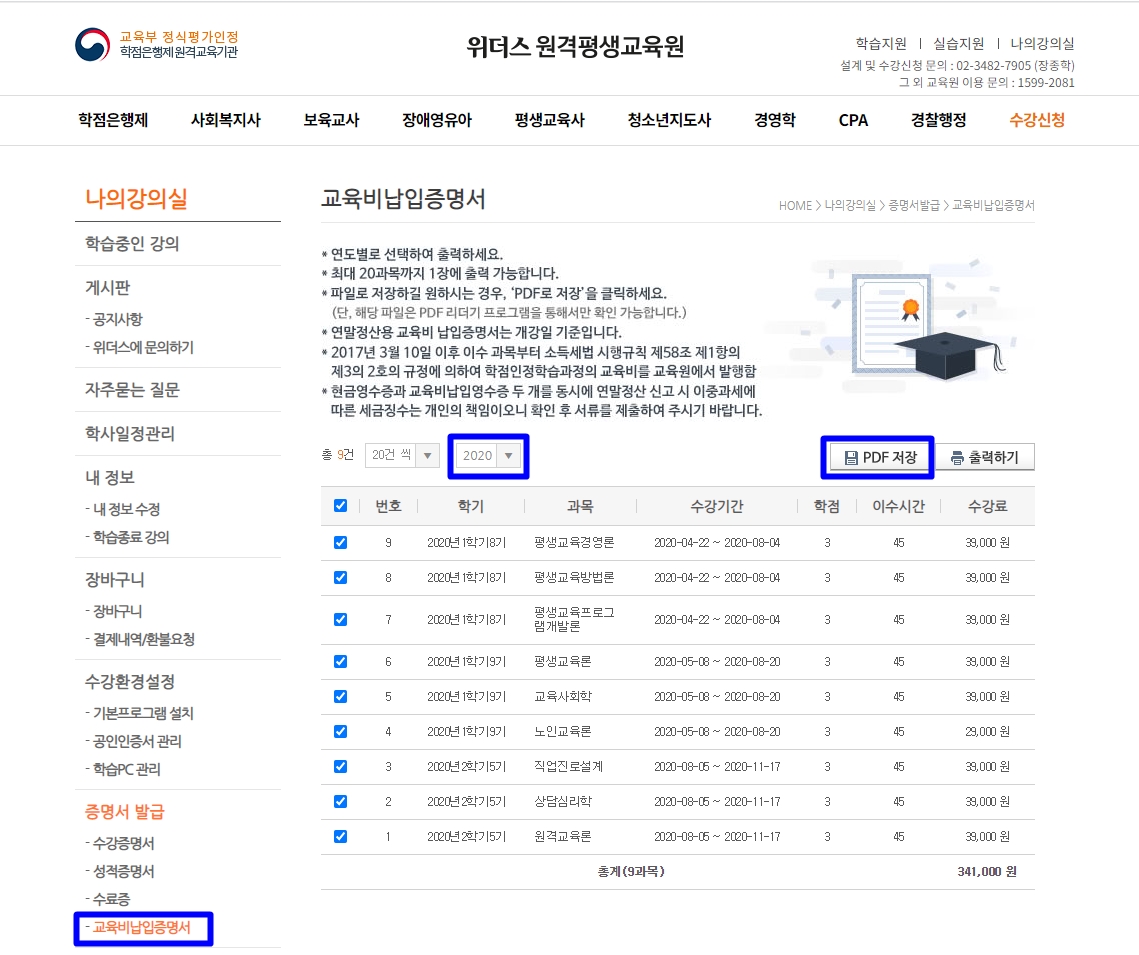Click the 출력하기 print button

coord(984,458)
